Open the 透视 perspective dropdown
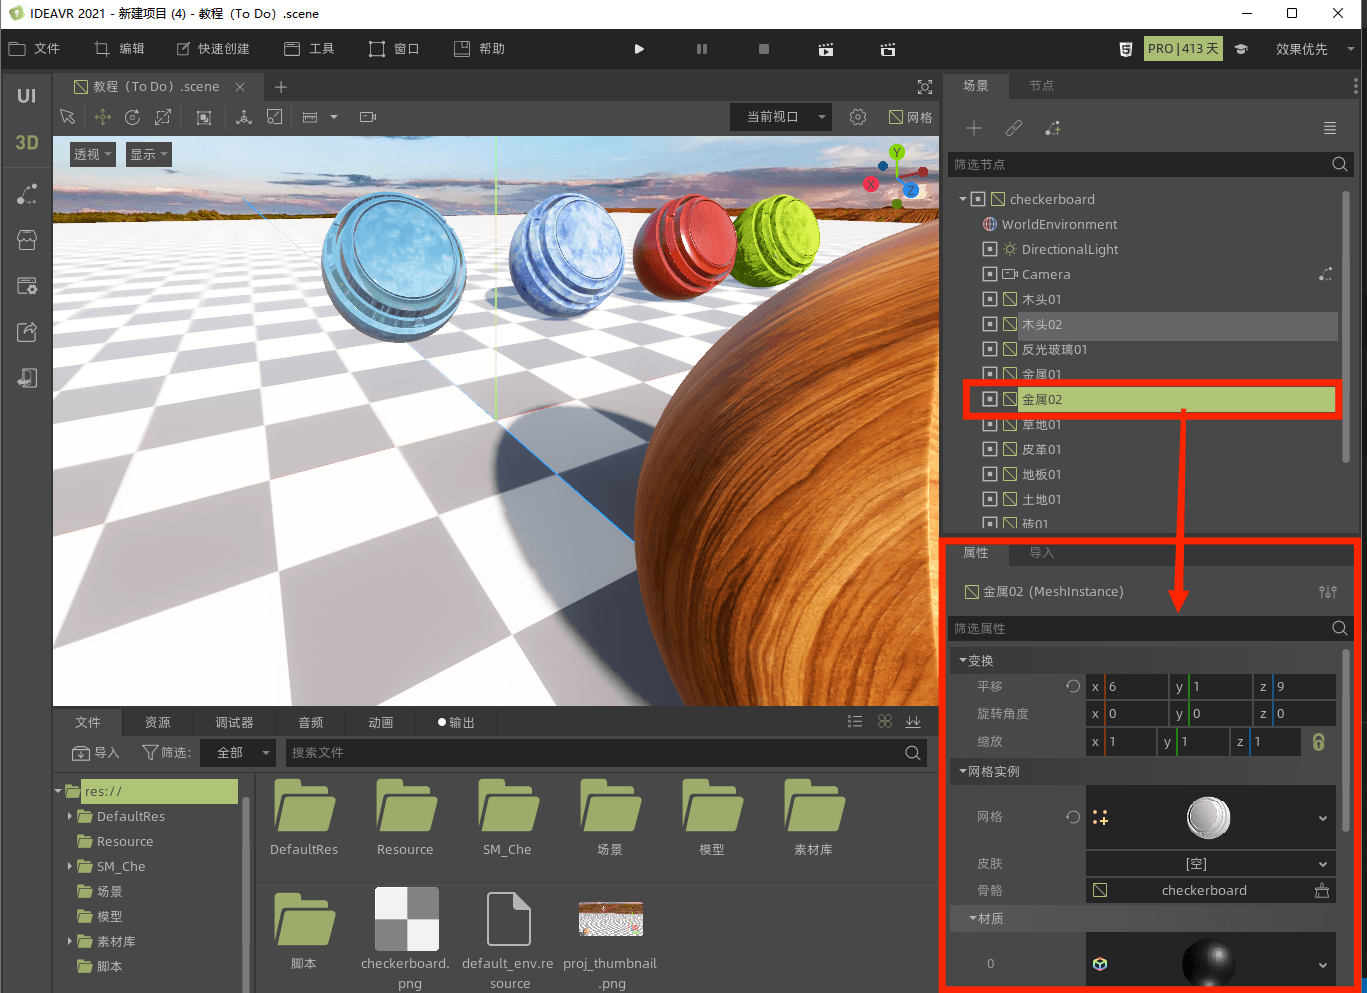This screenshot has height=993, width=1367. 93,154
